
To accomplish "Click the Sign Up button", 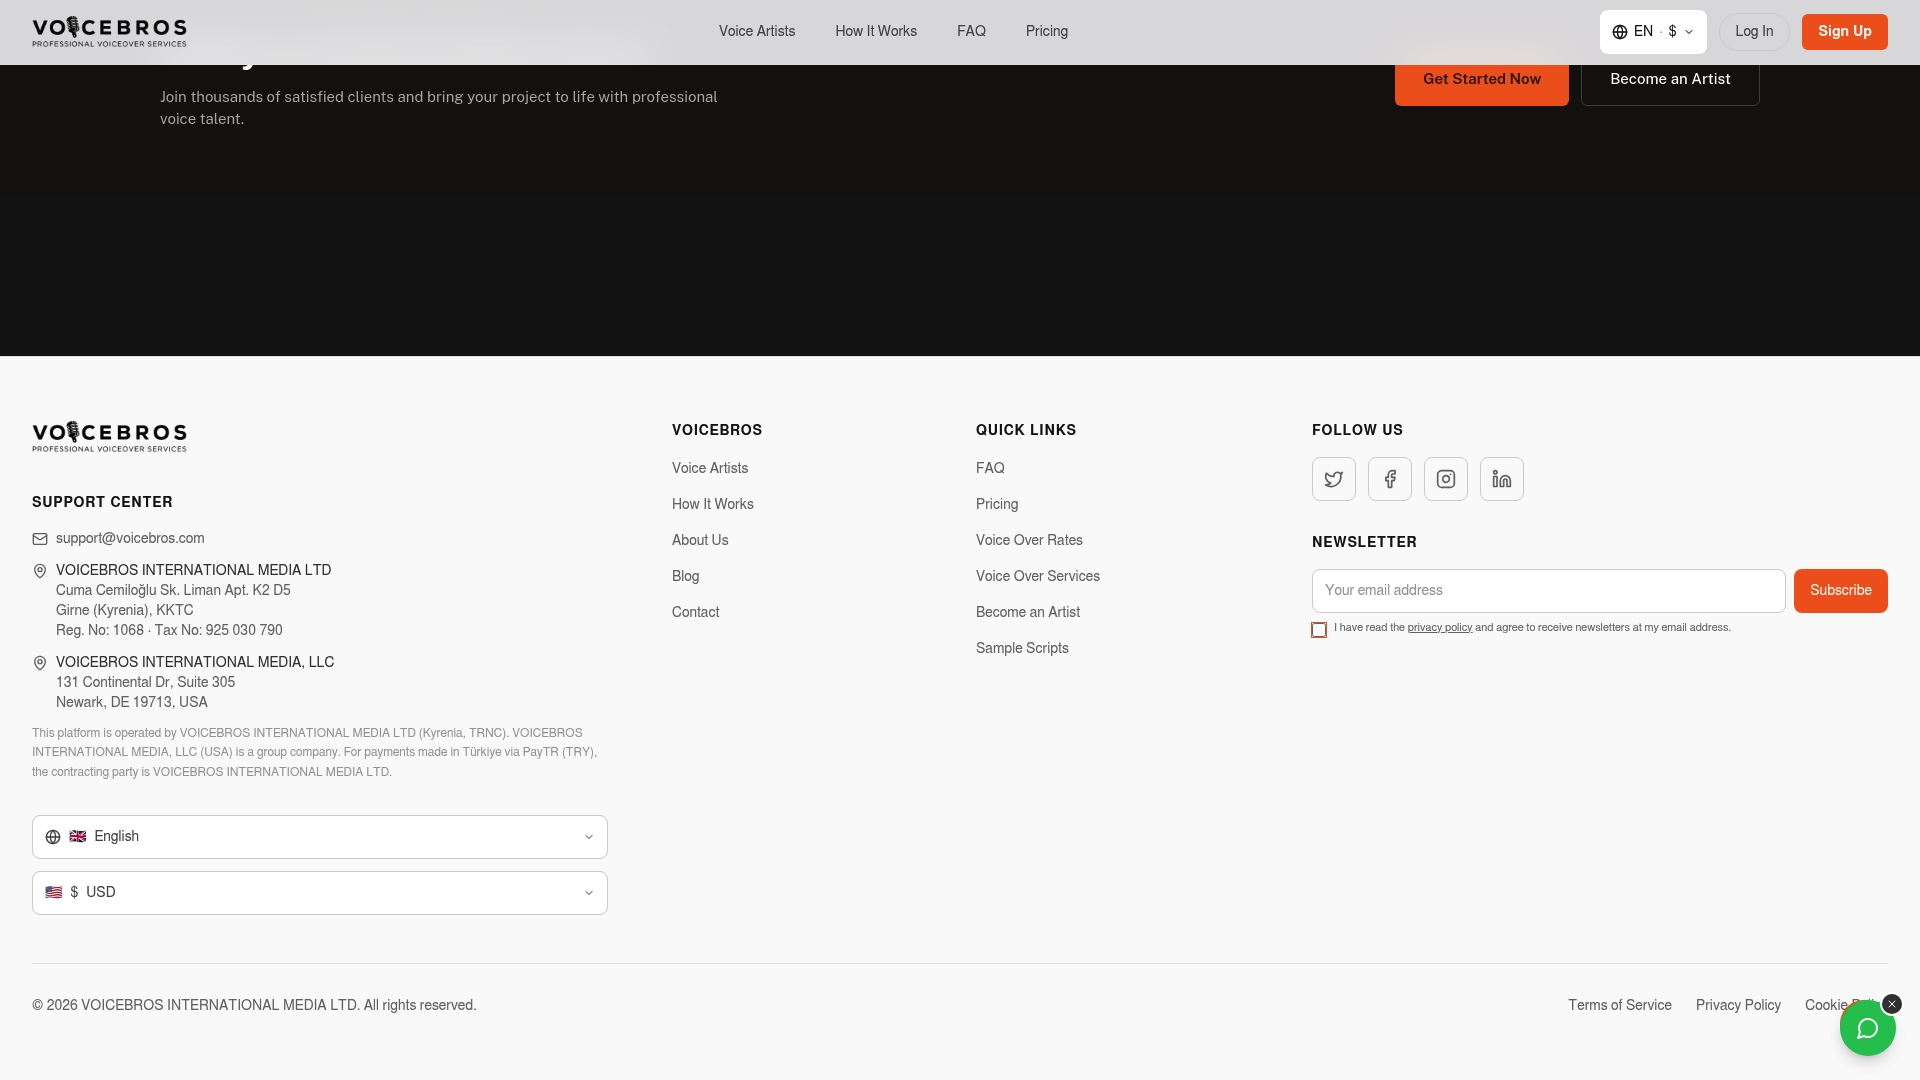I will point(1845,32).
